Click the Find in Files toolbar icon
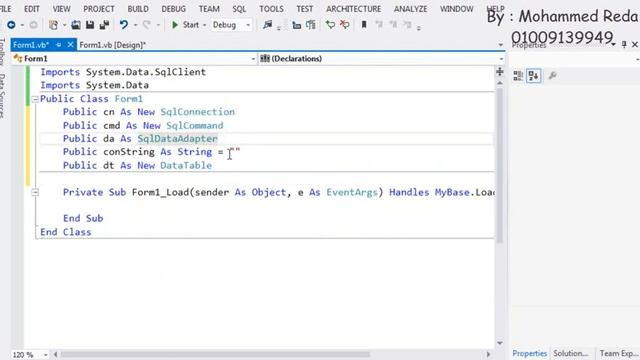The image size is (640, 360). pyautogui.click(x=267, y=25)
